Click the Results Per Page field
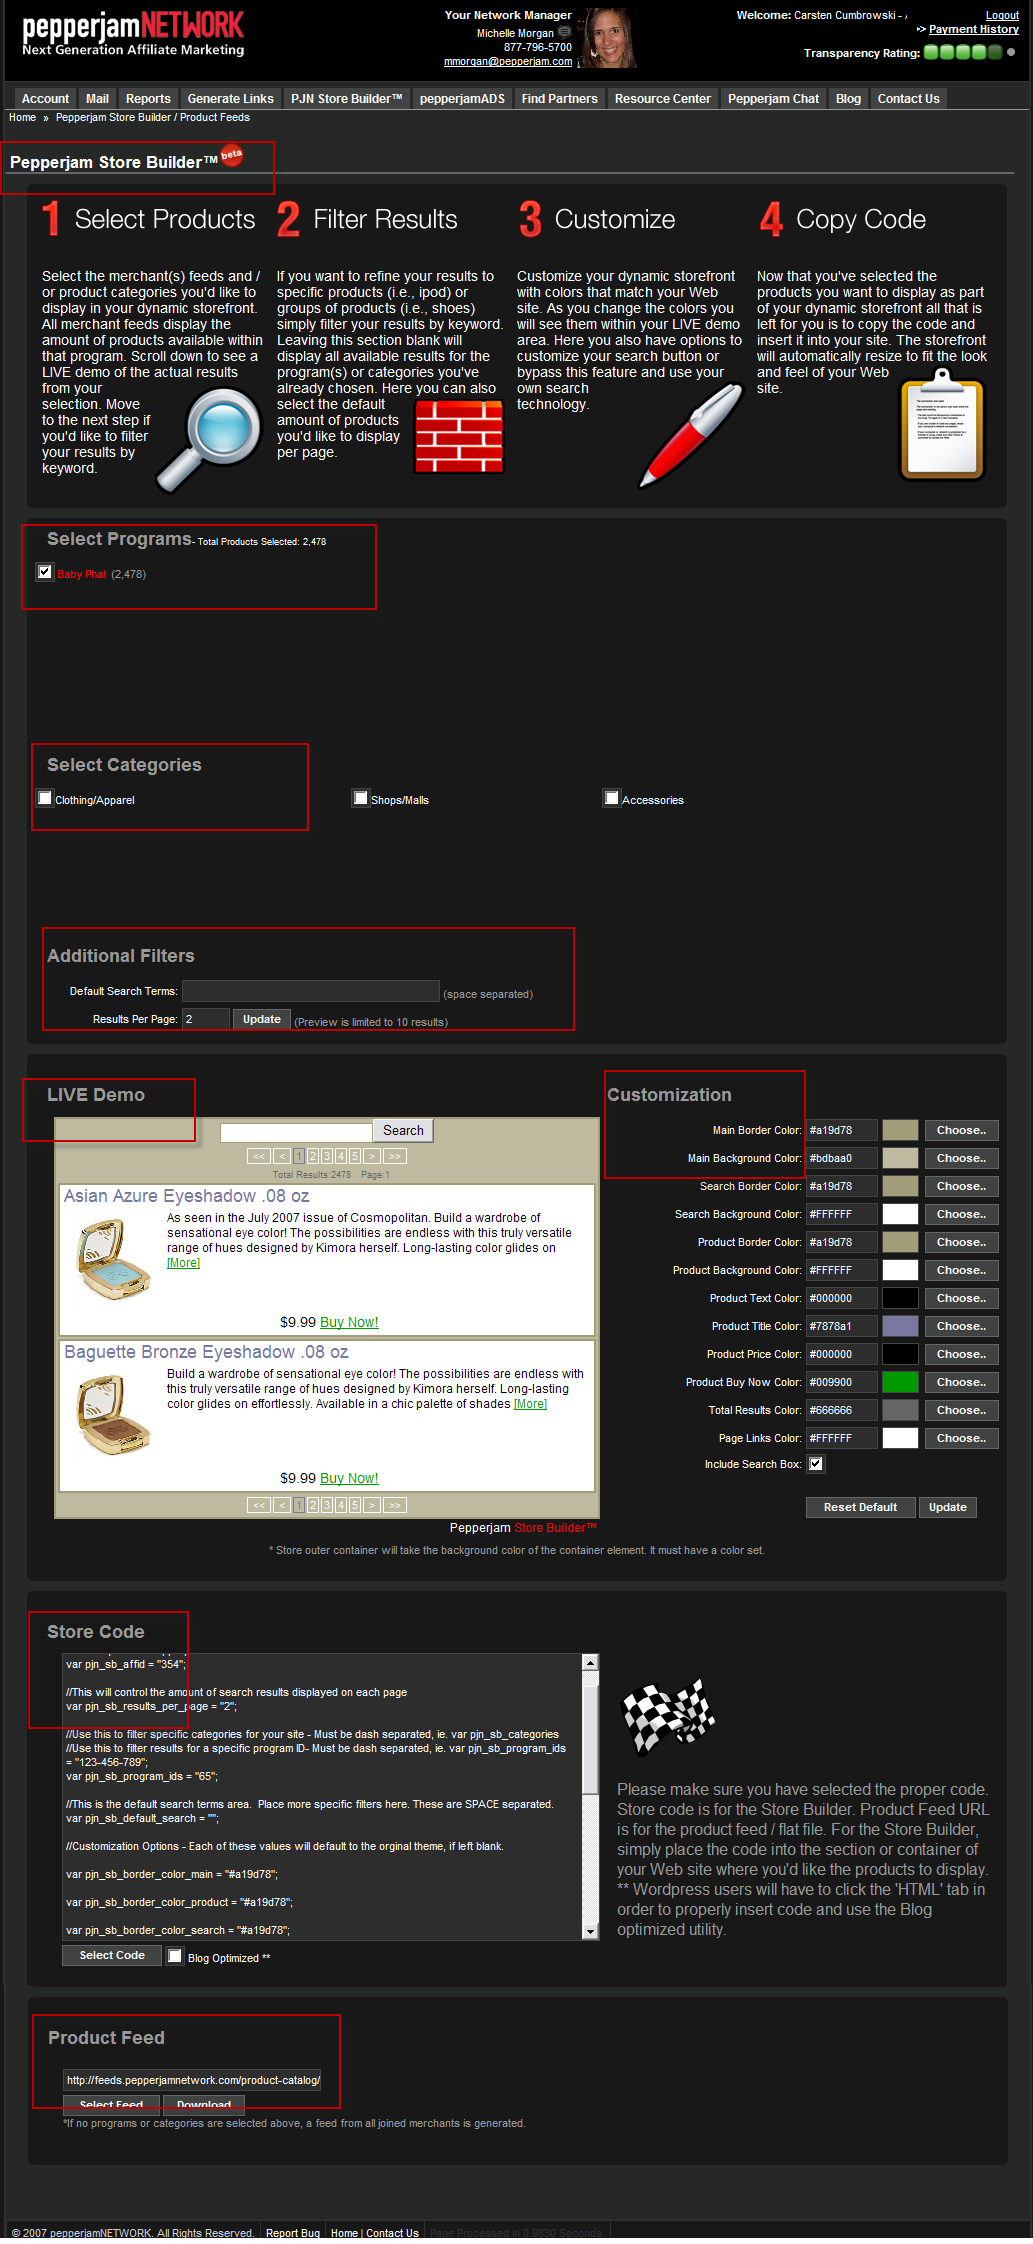This screenshot has width=1033, height=2244. pos(206,1019)
